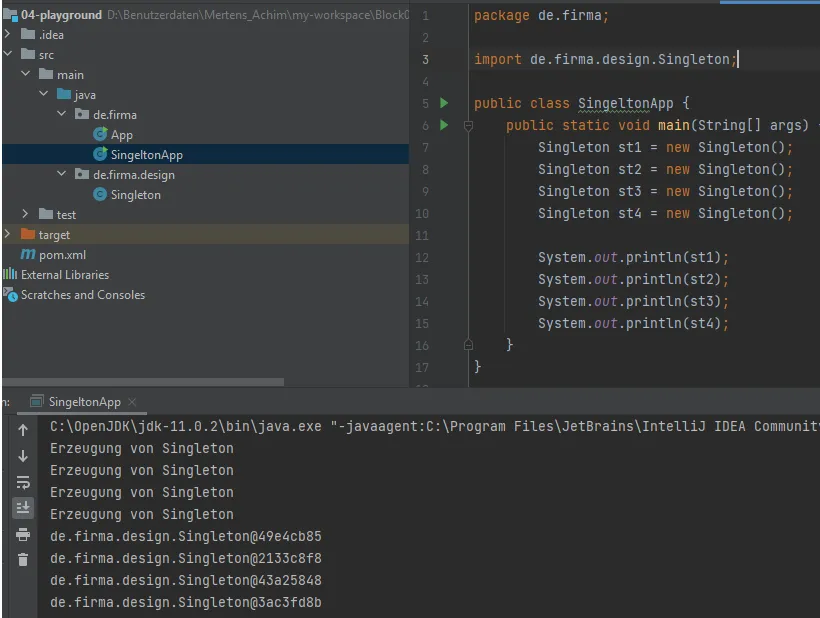Toggle soft-wrap in run console
The width and height of the screenshot is (820, 618).
point(23,482)
